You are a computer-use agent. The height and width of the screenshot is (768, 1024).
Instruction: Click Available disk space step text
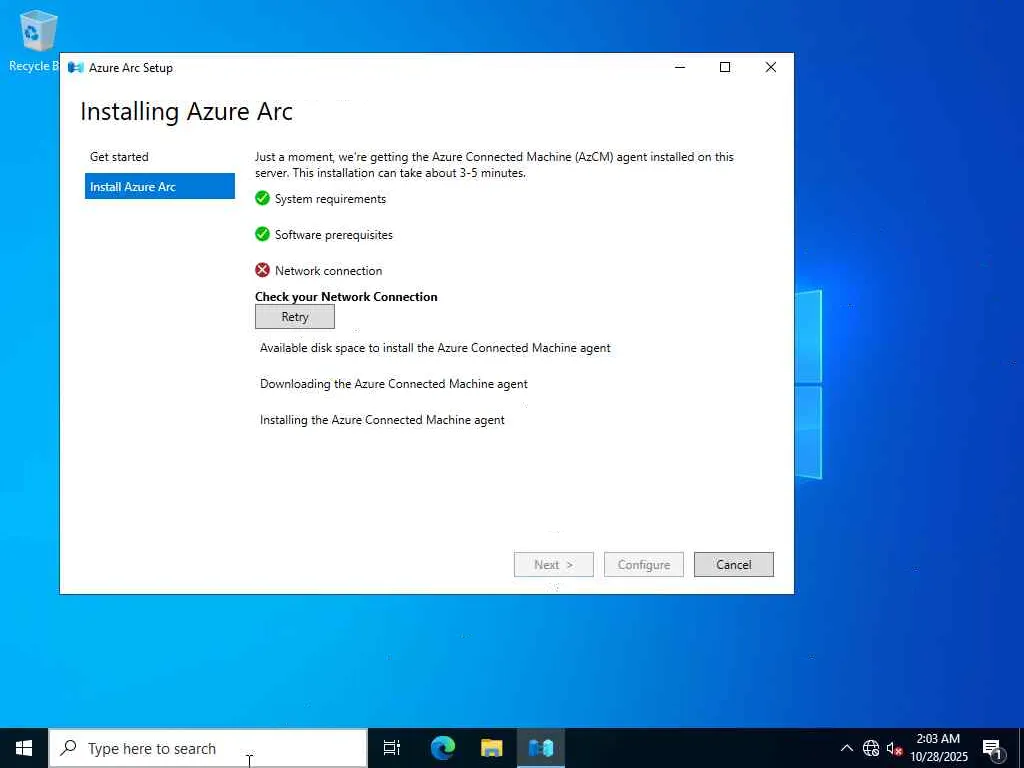(x=435, y=348)
